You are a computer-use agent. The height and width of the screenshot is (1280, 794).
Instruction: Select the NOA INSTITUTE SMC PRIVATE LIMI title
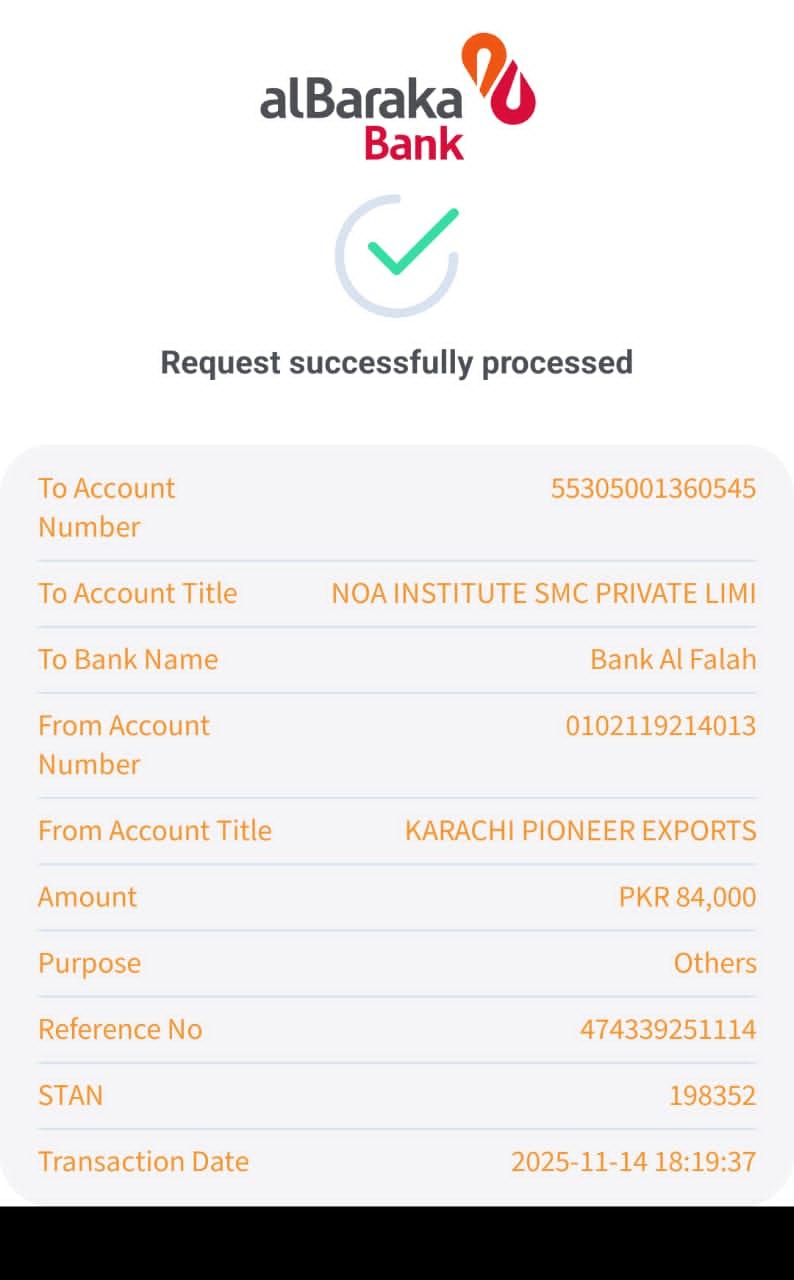pyautogui.click(x=543, y=593)
